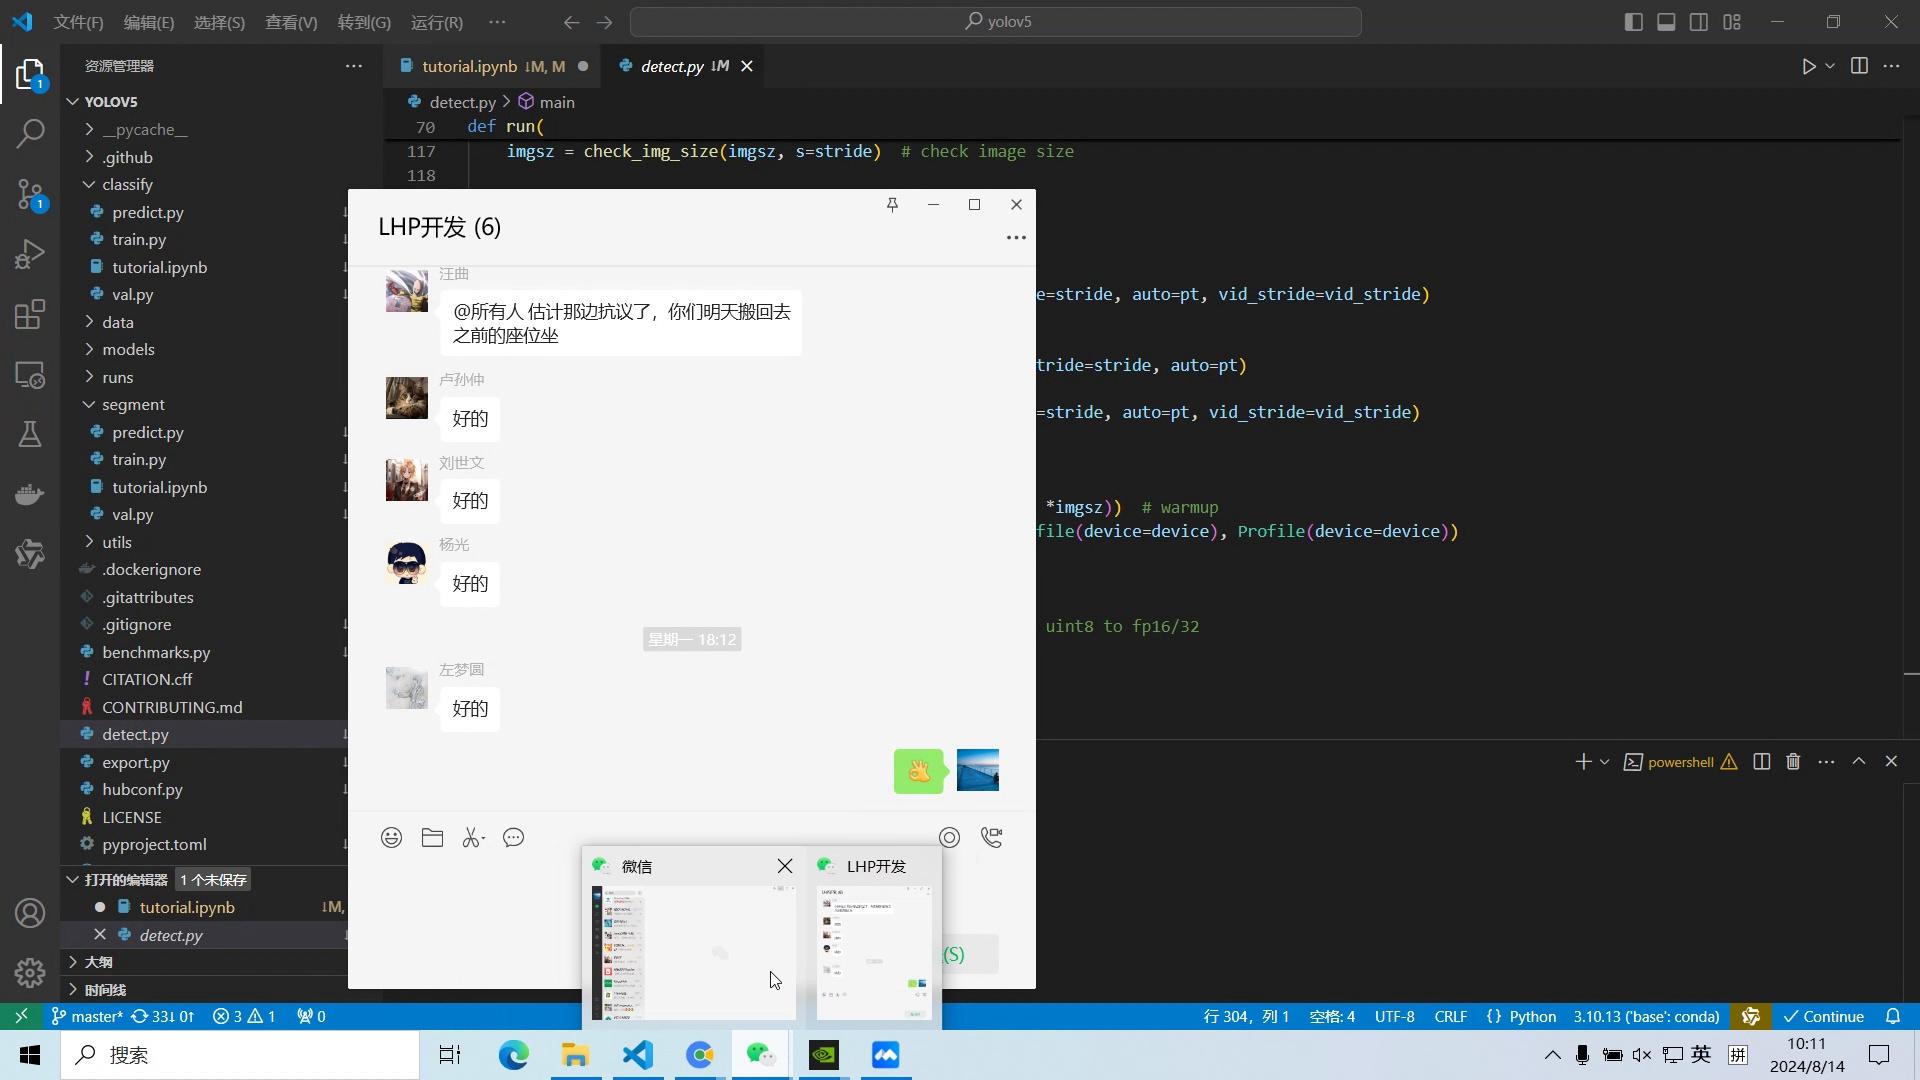Click the yolov5 command center search box
Screen dimensions: 1920x1080
point(996,22)
